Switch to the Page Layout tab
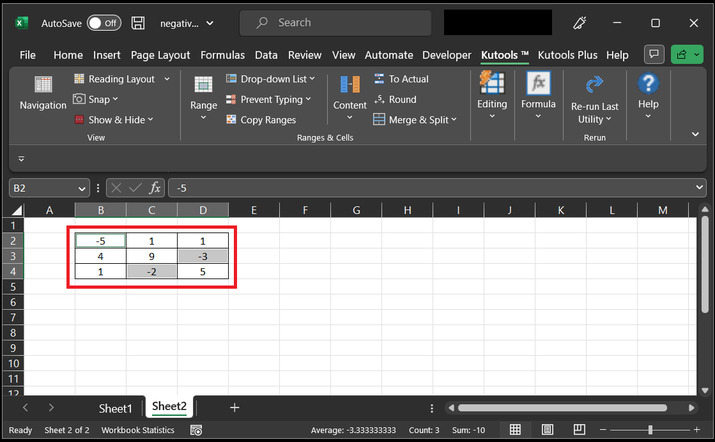715x442 pixels. (160, 55)
